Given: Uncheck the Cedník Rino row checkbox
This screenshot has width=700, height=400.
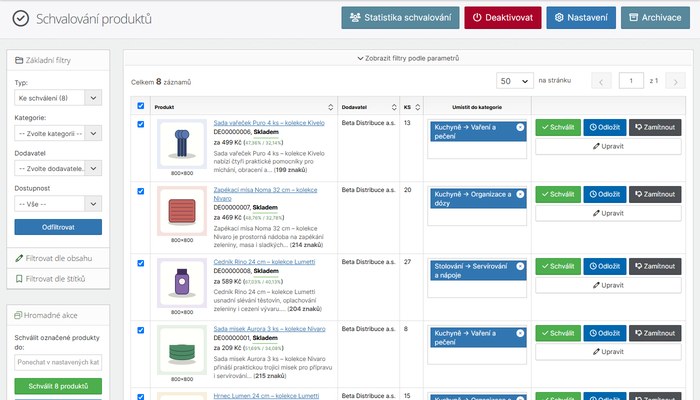Looking at the screenshot, I should click(141, 263).
